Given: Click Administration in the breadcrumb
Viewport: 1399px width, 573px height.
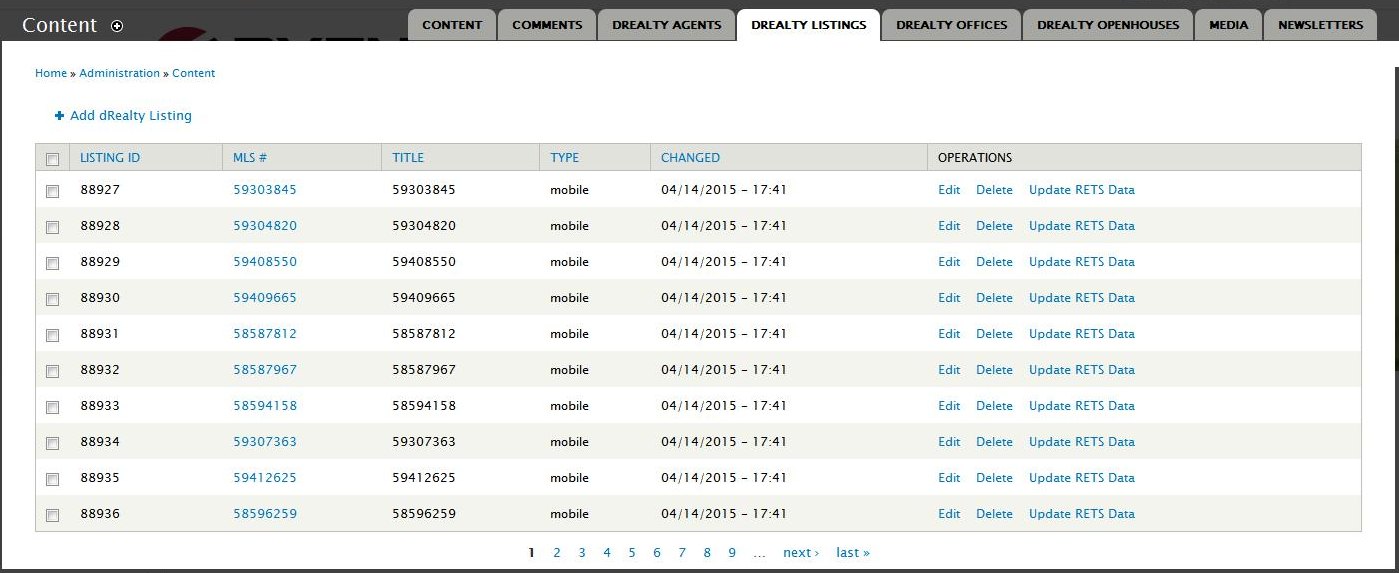Looking at the screenshot, I should click(120, 73).
